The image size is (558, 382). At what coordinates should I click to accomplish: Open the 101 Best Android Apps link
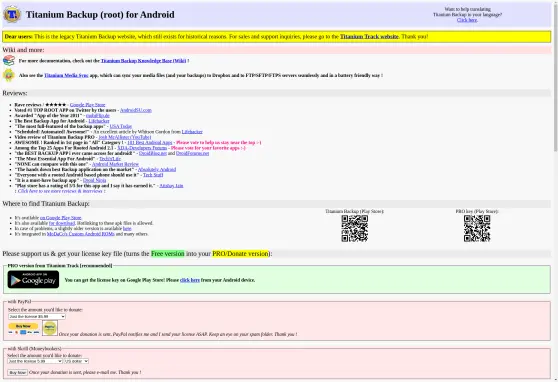[149, 142]
